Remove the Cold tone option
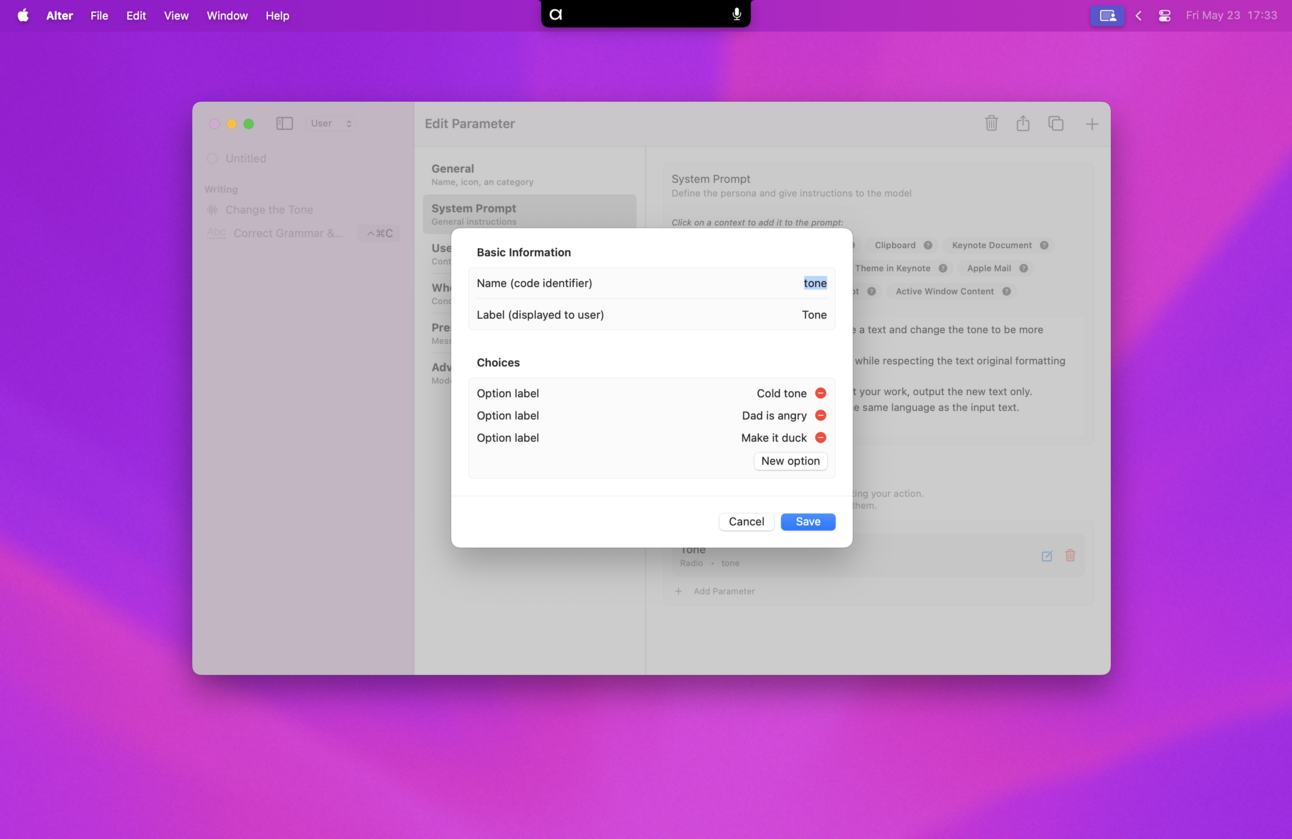 (x=820, y=393)
